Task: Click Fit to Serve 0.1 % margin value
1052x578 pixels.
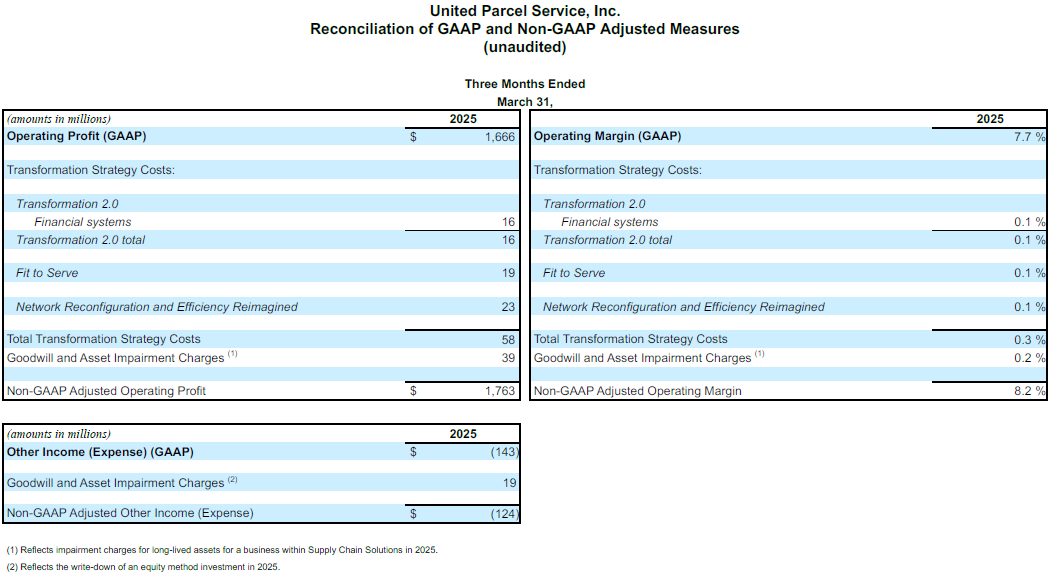Action: (1029, 273)
